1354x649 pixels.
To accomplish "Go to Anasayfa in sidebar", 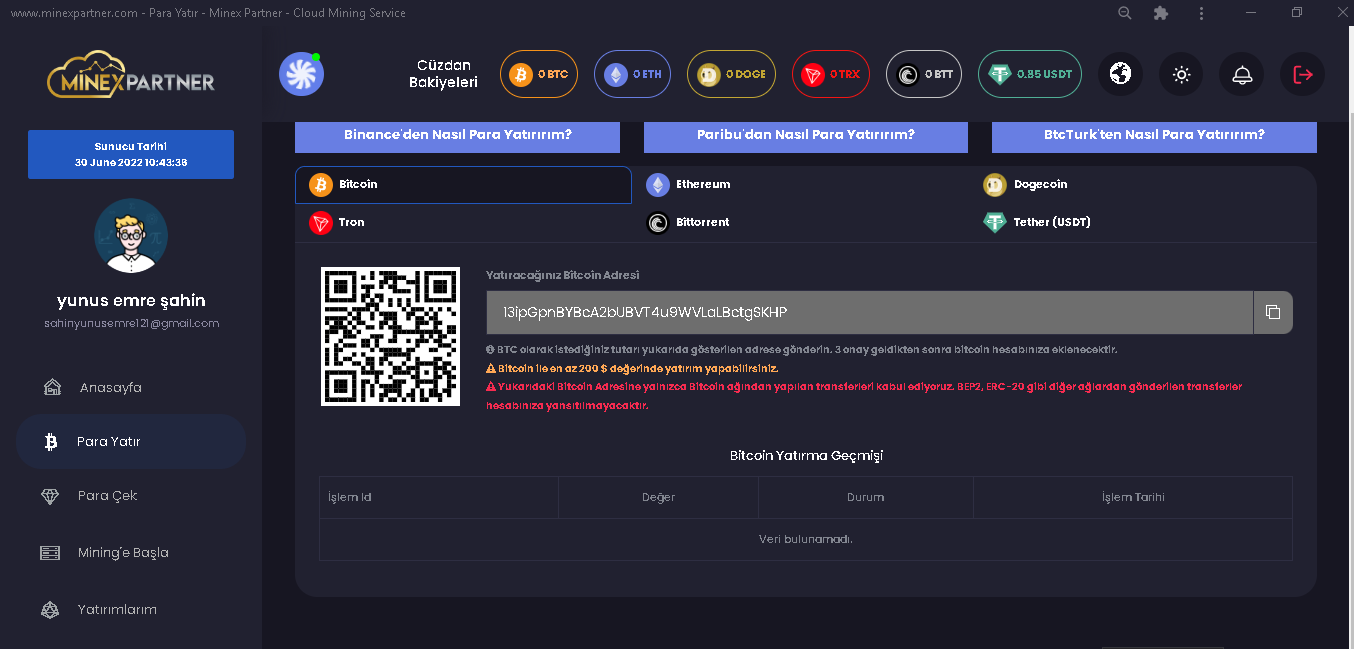I will [110, 388].
